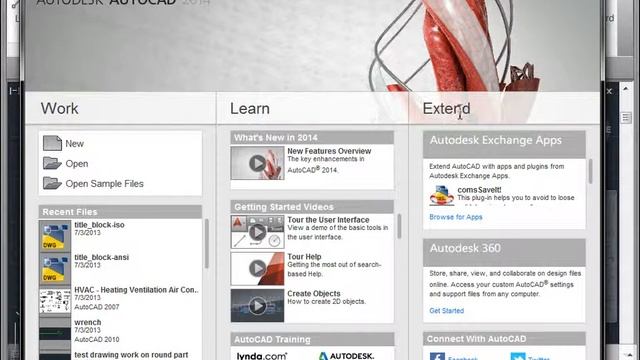Click test drawing work on round part
Viewport: 640px width, 360px height.
[x=131, y=355]
